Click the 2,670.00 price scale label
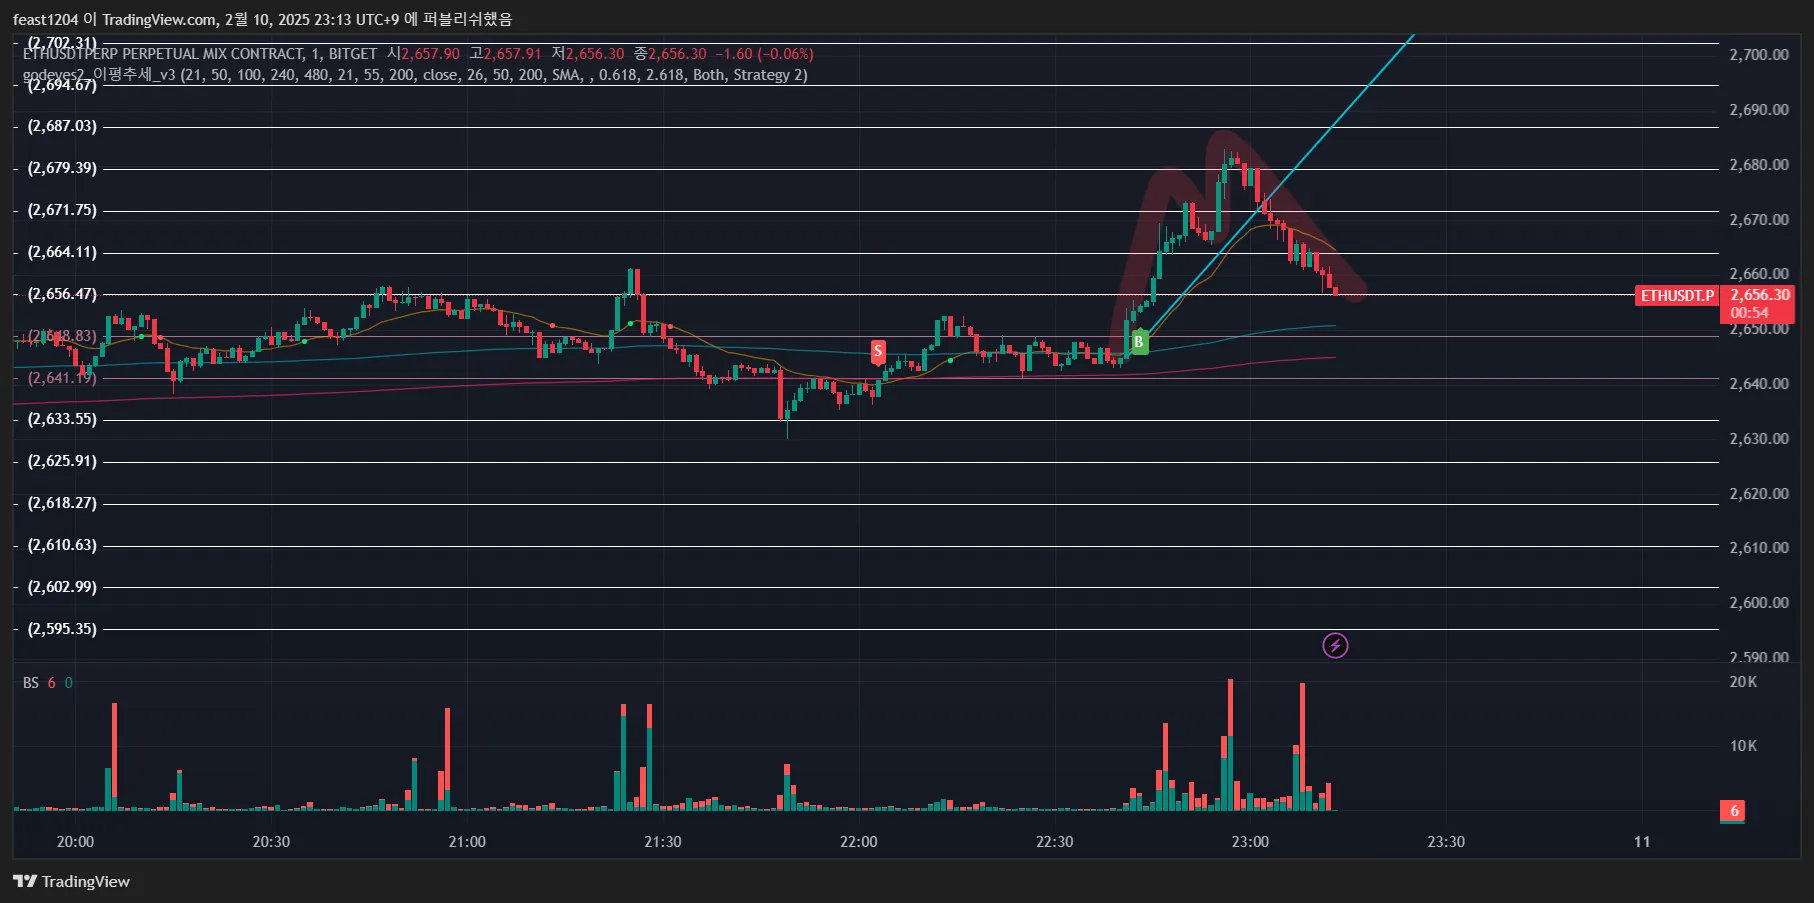1814x903 pixels. pyautogui.click(x=1759, y=220)
